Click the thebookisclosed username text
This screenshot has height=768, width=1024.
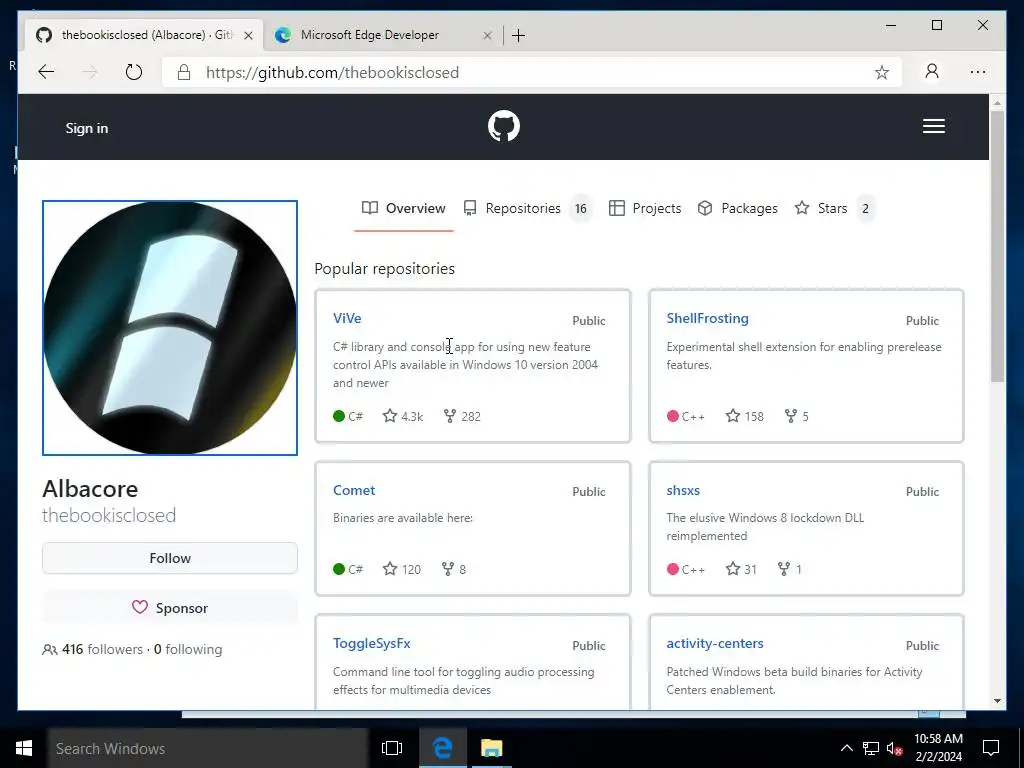pyautogui.click(x=109, y=515)
